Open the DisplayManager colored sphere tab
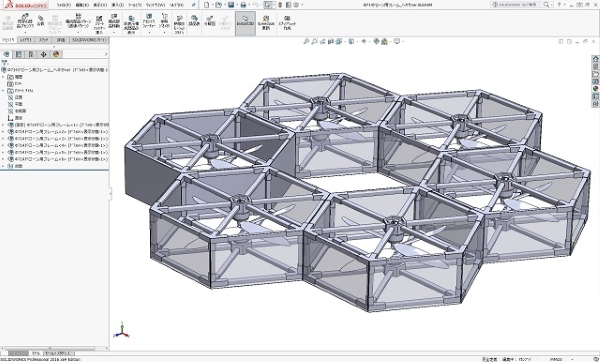This screenshot has height=362, width=600. [56, 54]
